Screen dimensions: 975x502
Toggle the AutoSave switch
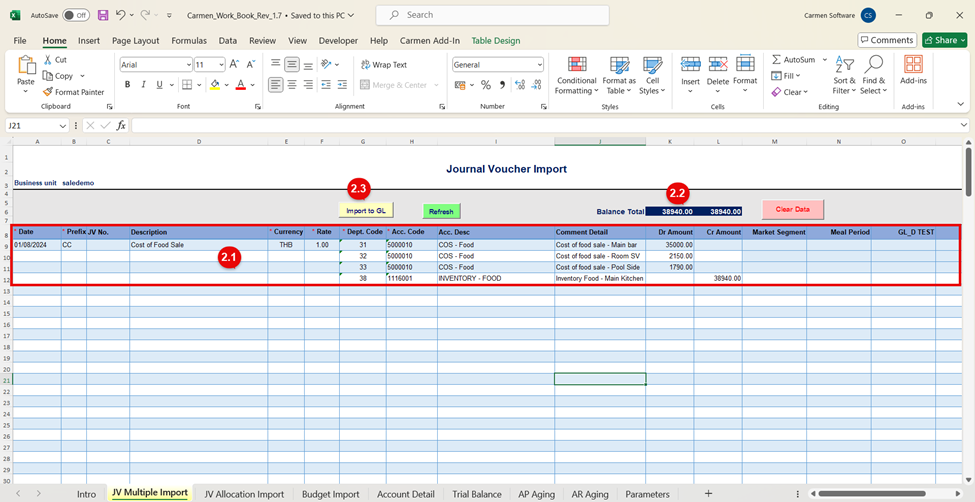pyautogui.click(x=75, y=16)
